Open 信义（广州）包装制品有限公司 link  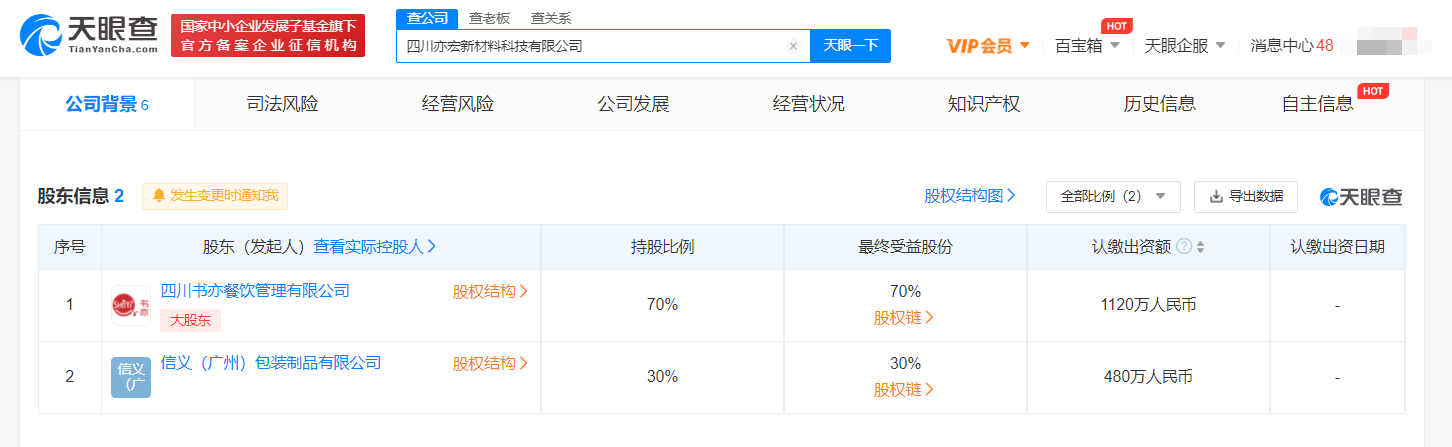[x=271, y=362]
